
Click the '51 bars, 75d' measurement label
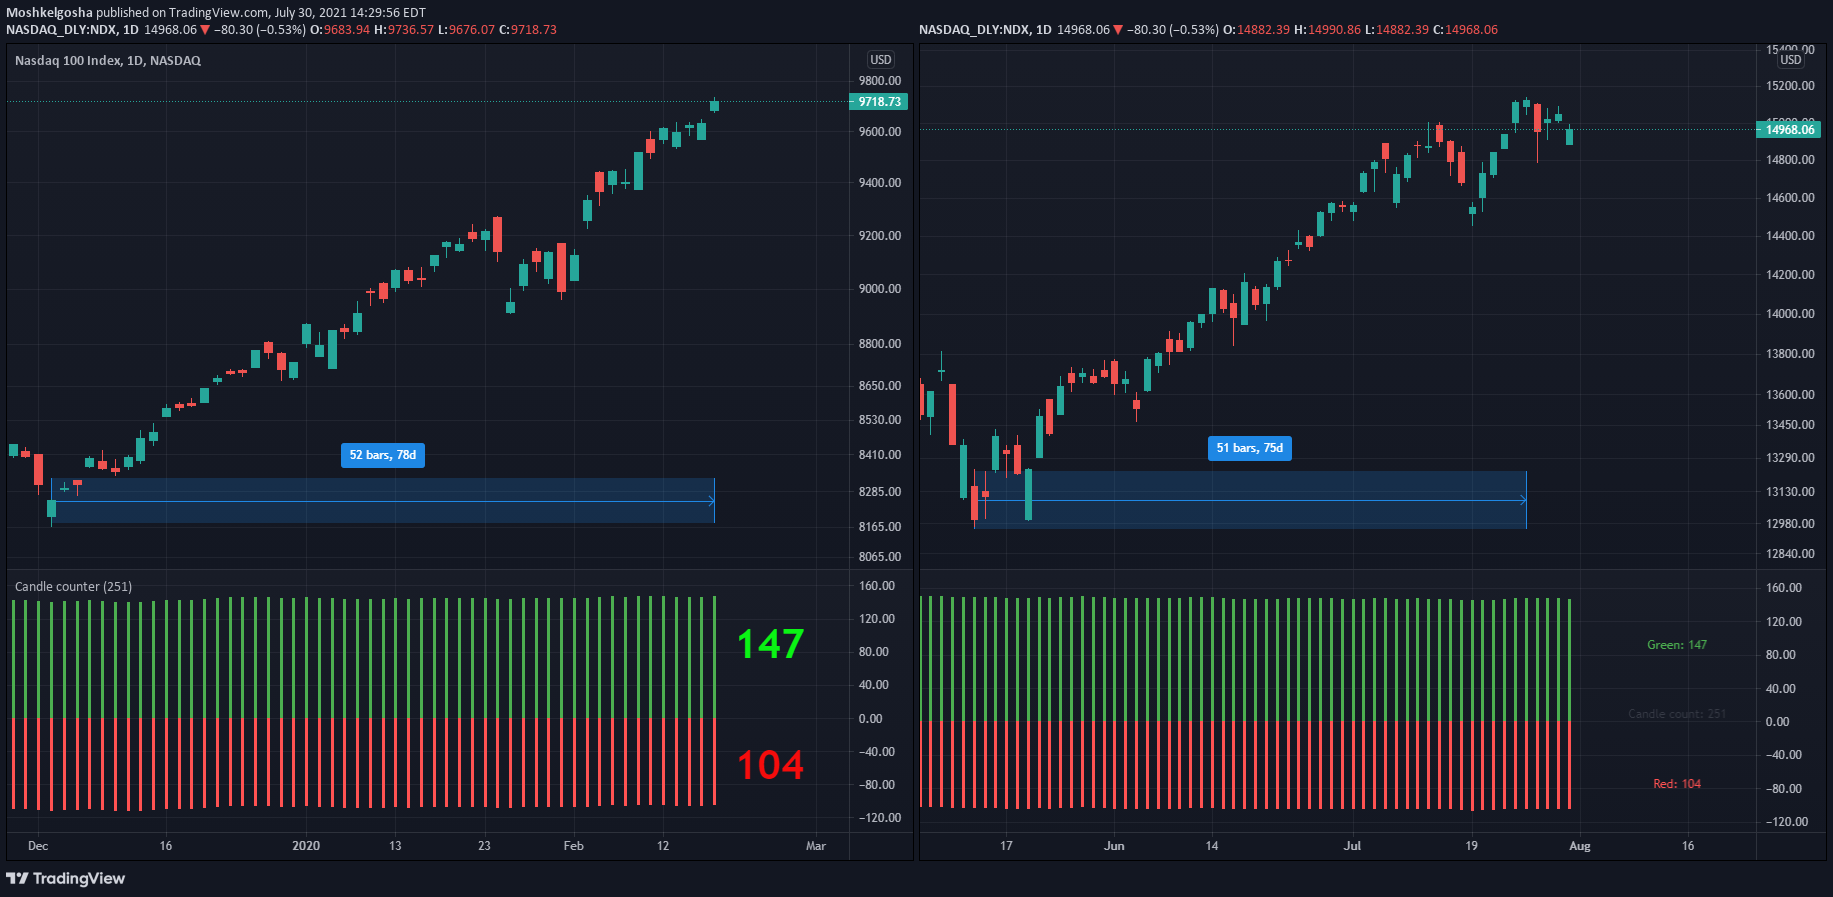click(1250, 448)
